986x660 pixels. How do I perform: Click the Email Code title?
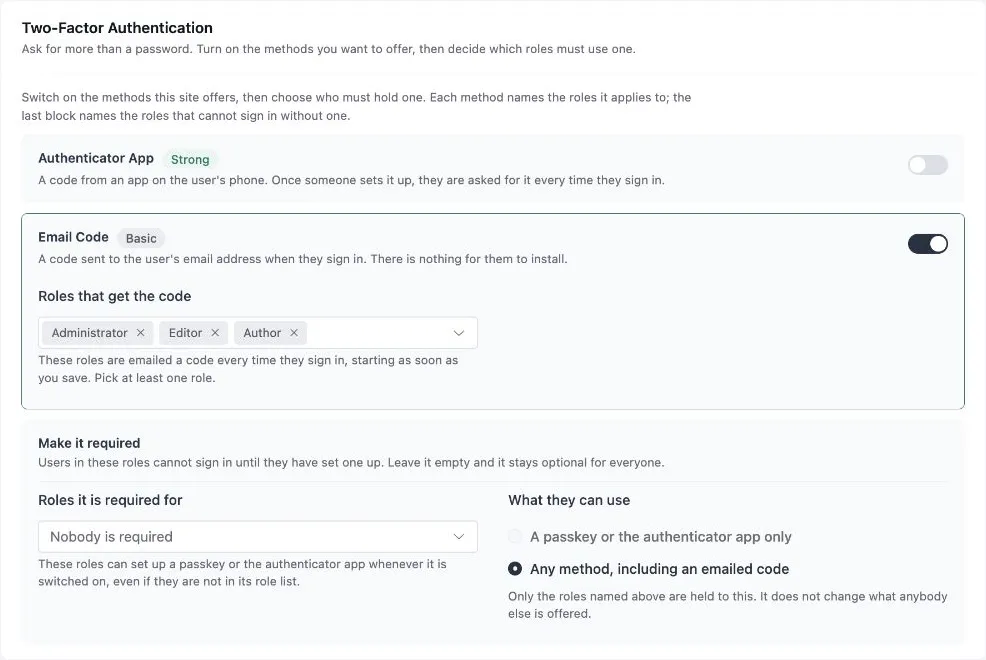pyautogui.click(x=74, y=237)
